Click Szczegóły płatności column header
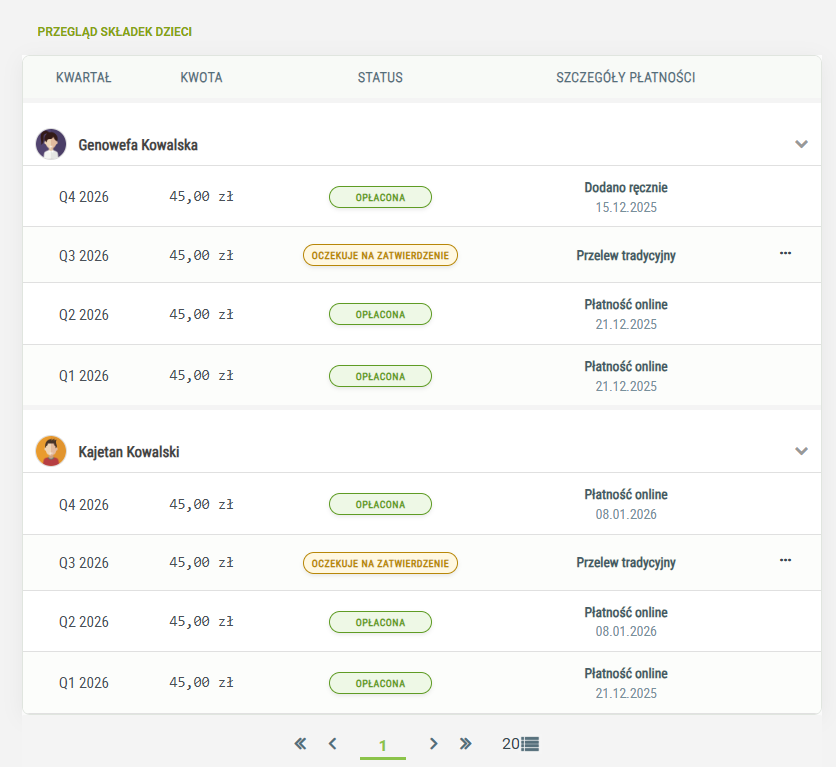 625,78
